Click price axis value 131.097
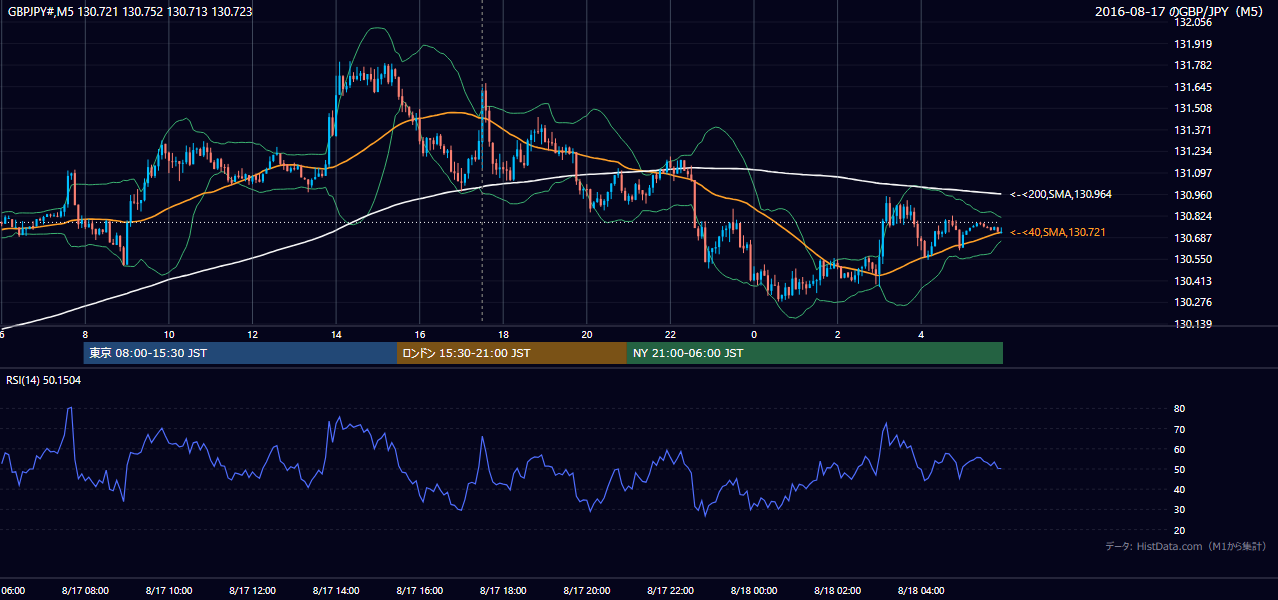Image resolution: width=1278 pixels, height=600 pixels. pos(1194,173)
